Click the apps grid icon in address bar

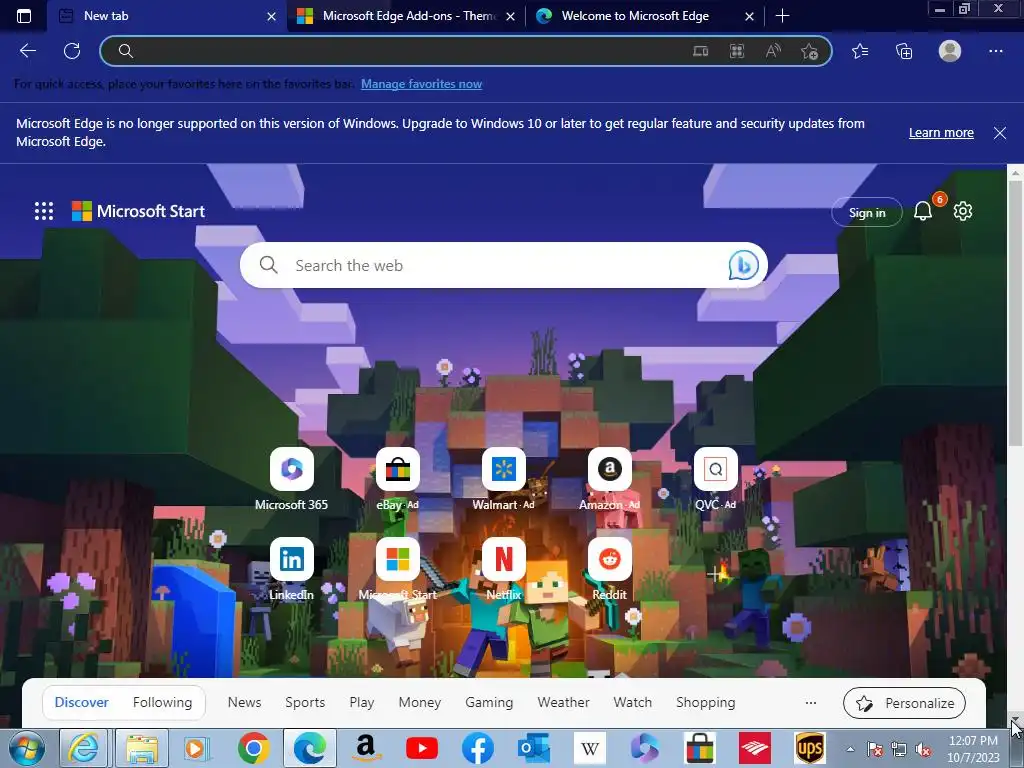pos(737,51)
